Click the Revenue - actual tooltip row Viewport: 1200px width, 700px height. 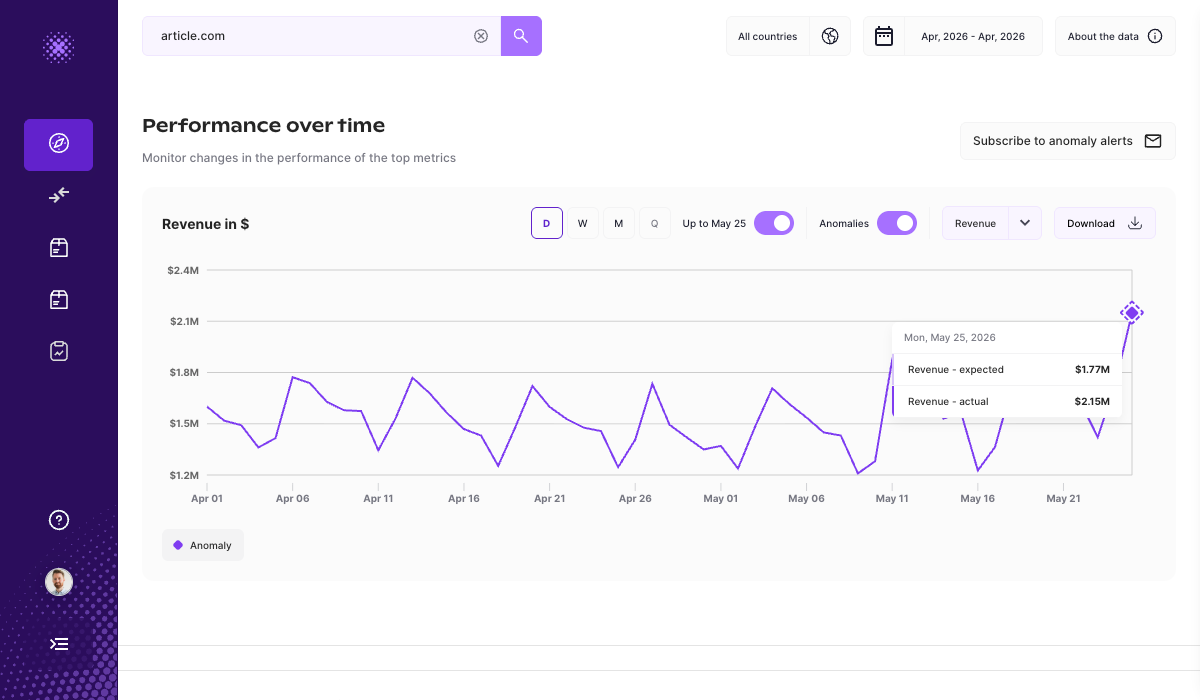point(1007,401)
